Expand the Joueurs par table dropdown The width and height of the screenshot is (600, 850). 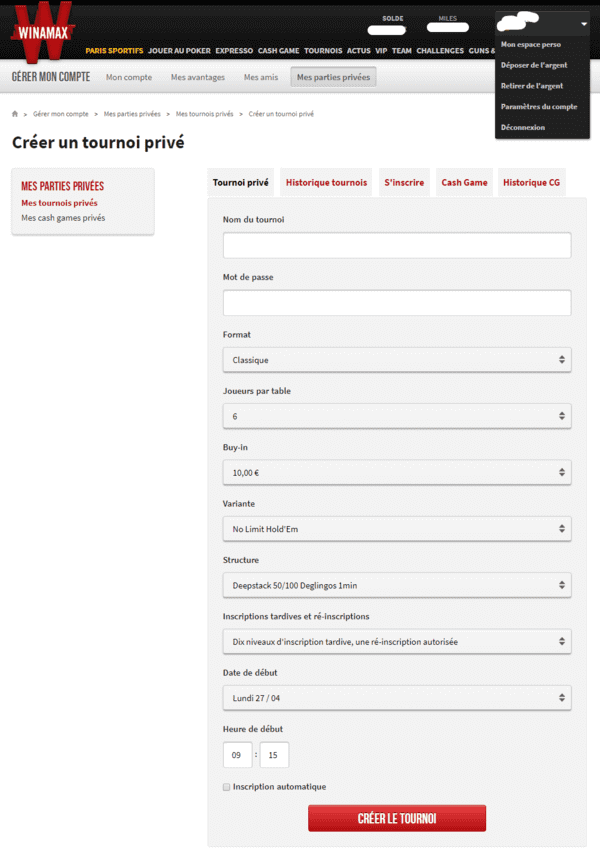click(397, 416)
